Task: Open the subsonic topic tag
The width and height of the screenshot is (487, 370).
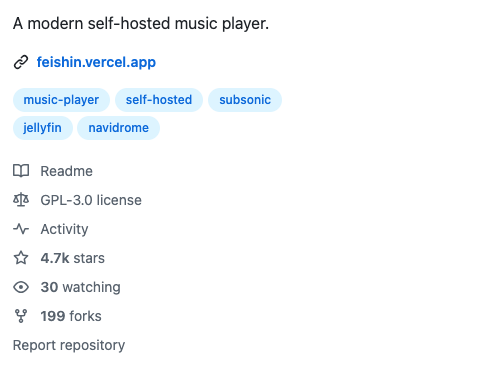Action: 245,100
